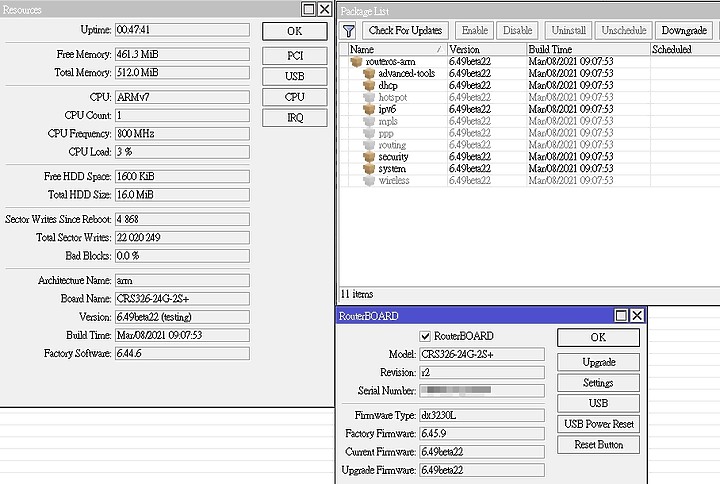Click the Enable package button

pos(475,31)
